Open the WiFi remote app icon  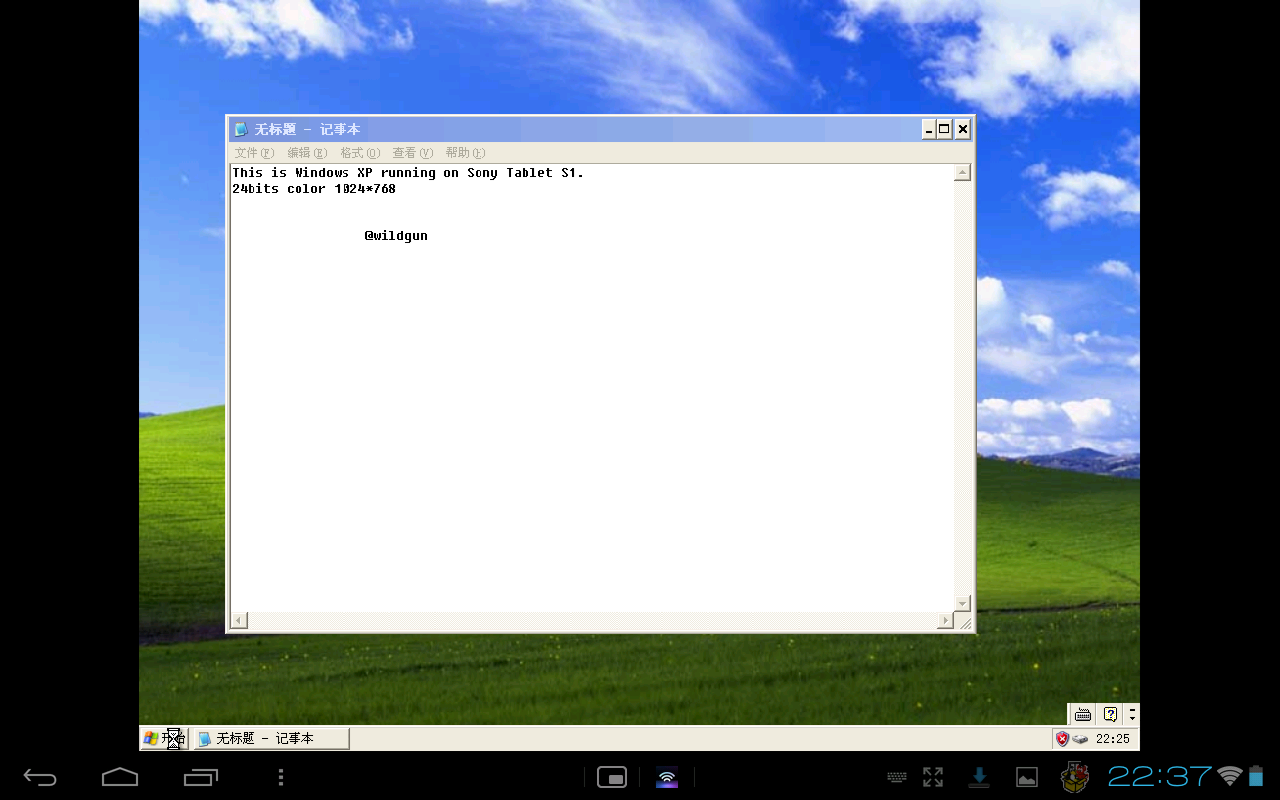[667, 777]
